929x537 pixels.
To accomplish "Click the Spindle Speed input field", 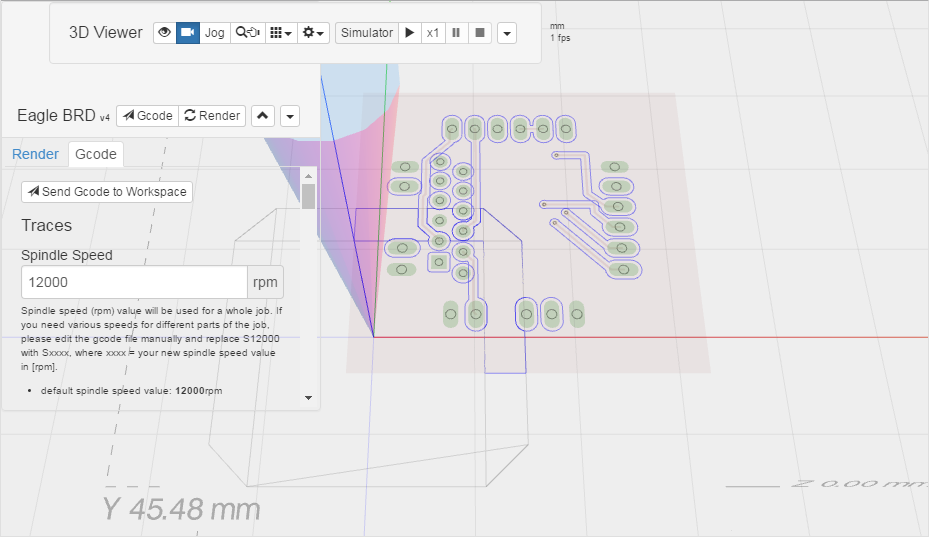I will click(134, 282).
